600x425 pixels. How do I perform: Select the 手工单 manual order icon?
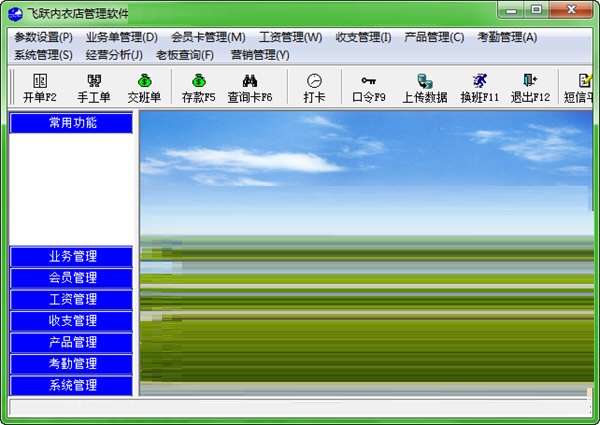click(x=94, y=88)
